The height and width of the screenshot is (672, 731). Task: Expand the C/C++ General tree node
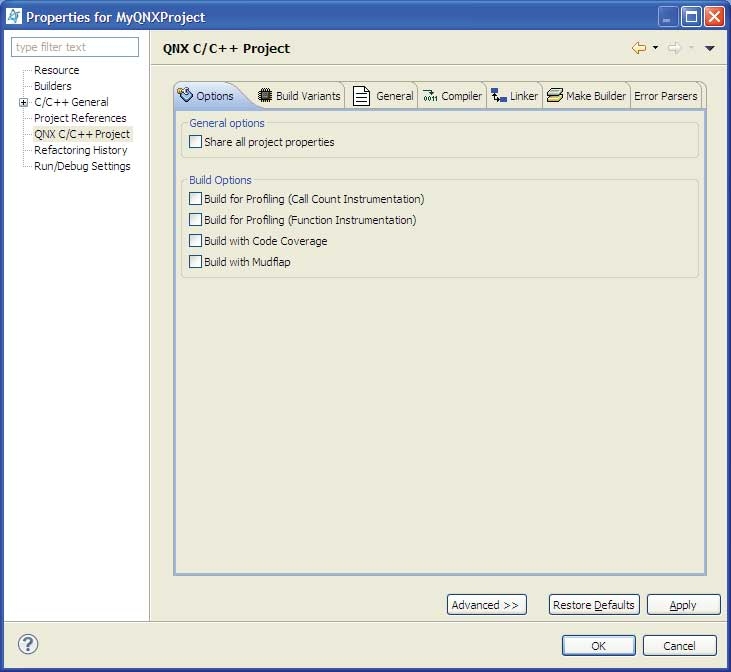pos(23,102)
